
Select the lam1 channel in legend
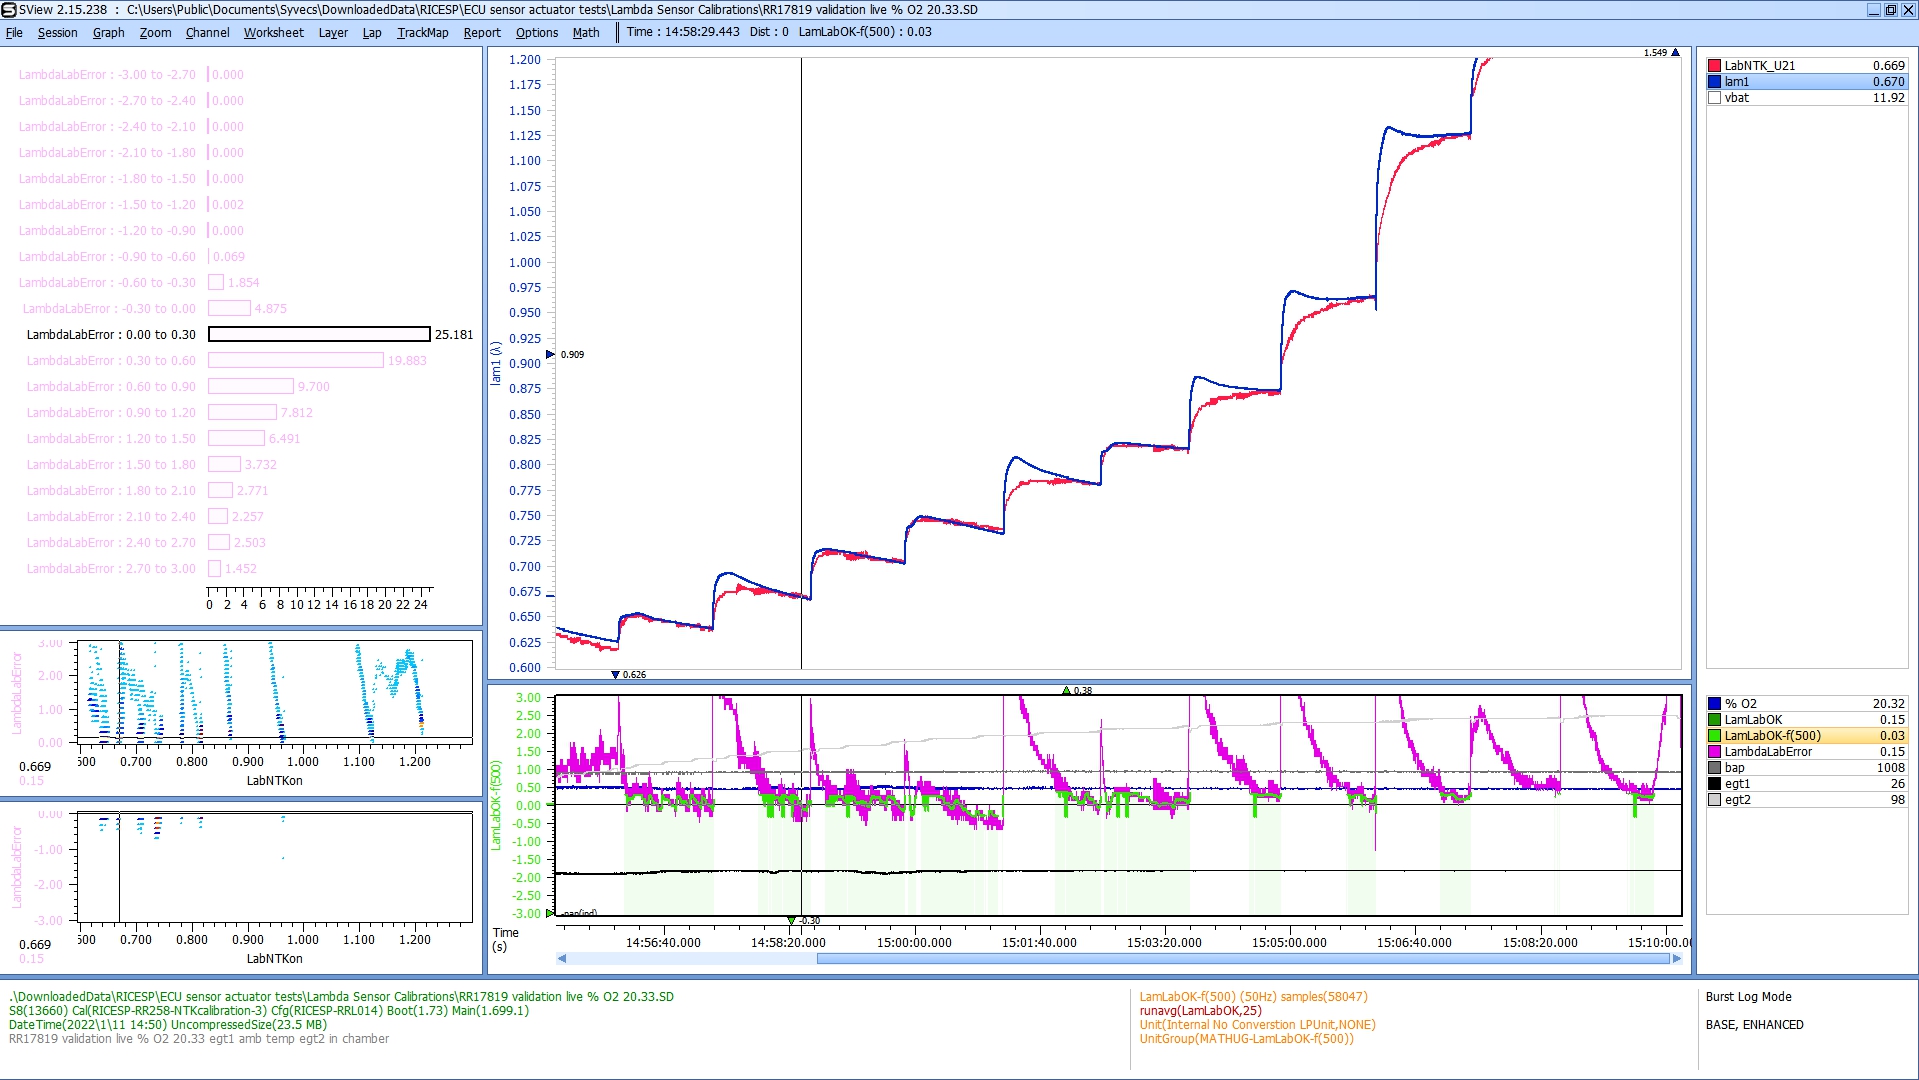[1737, 82]
